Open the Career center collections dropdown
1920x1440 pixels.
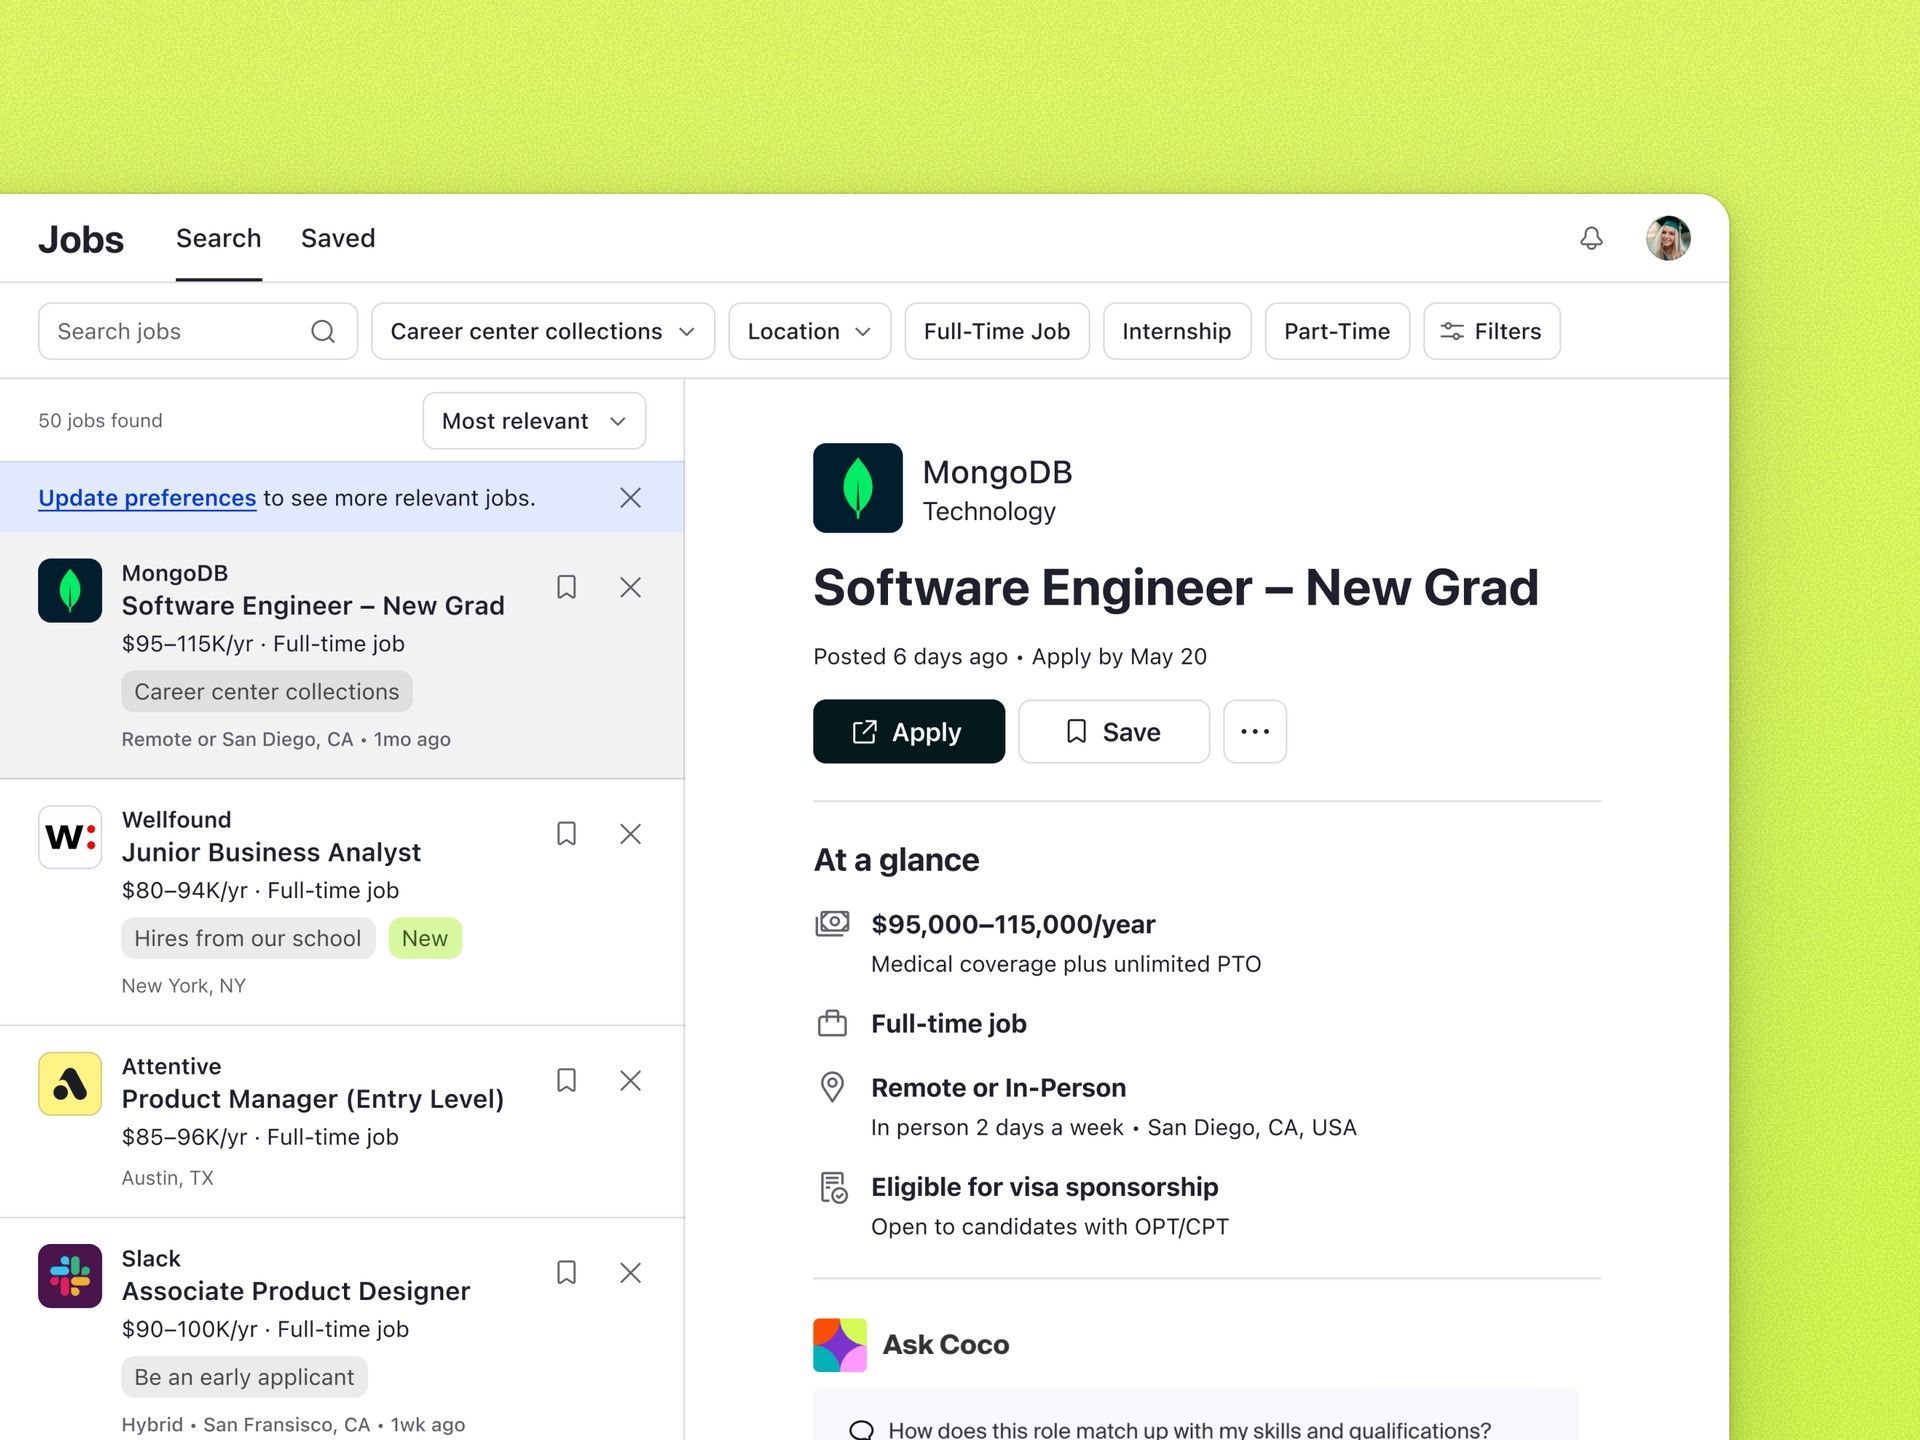tap(543, 331)
